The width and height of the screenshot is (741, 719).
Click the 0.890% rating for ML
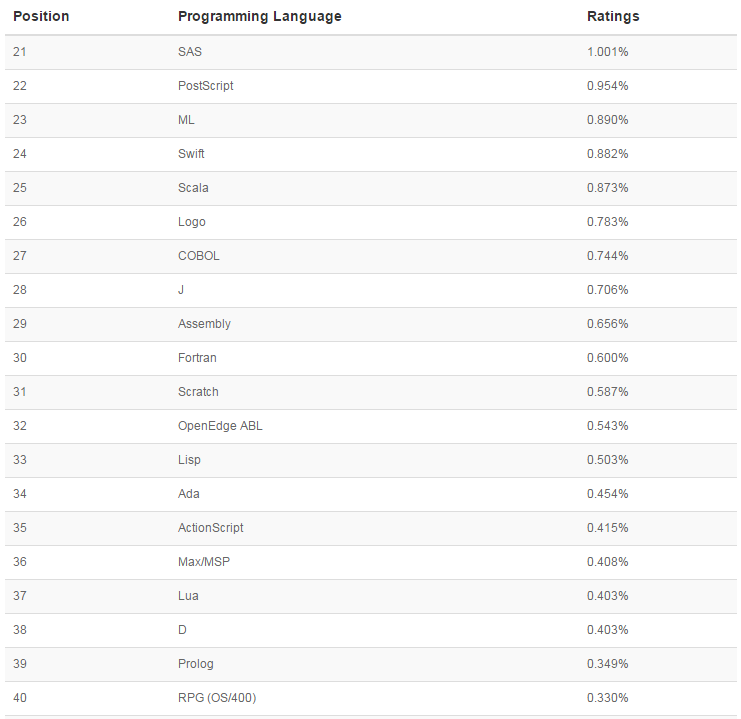click(x=607, y=120)
